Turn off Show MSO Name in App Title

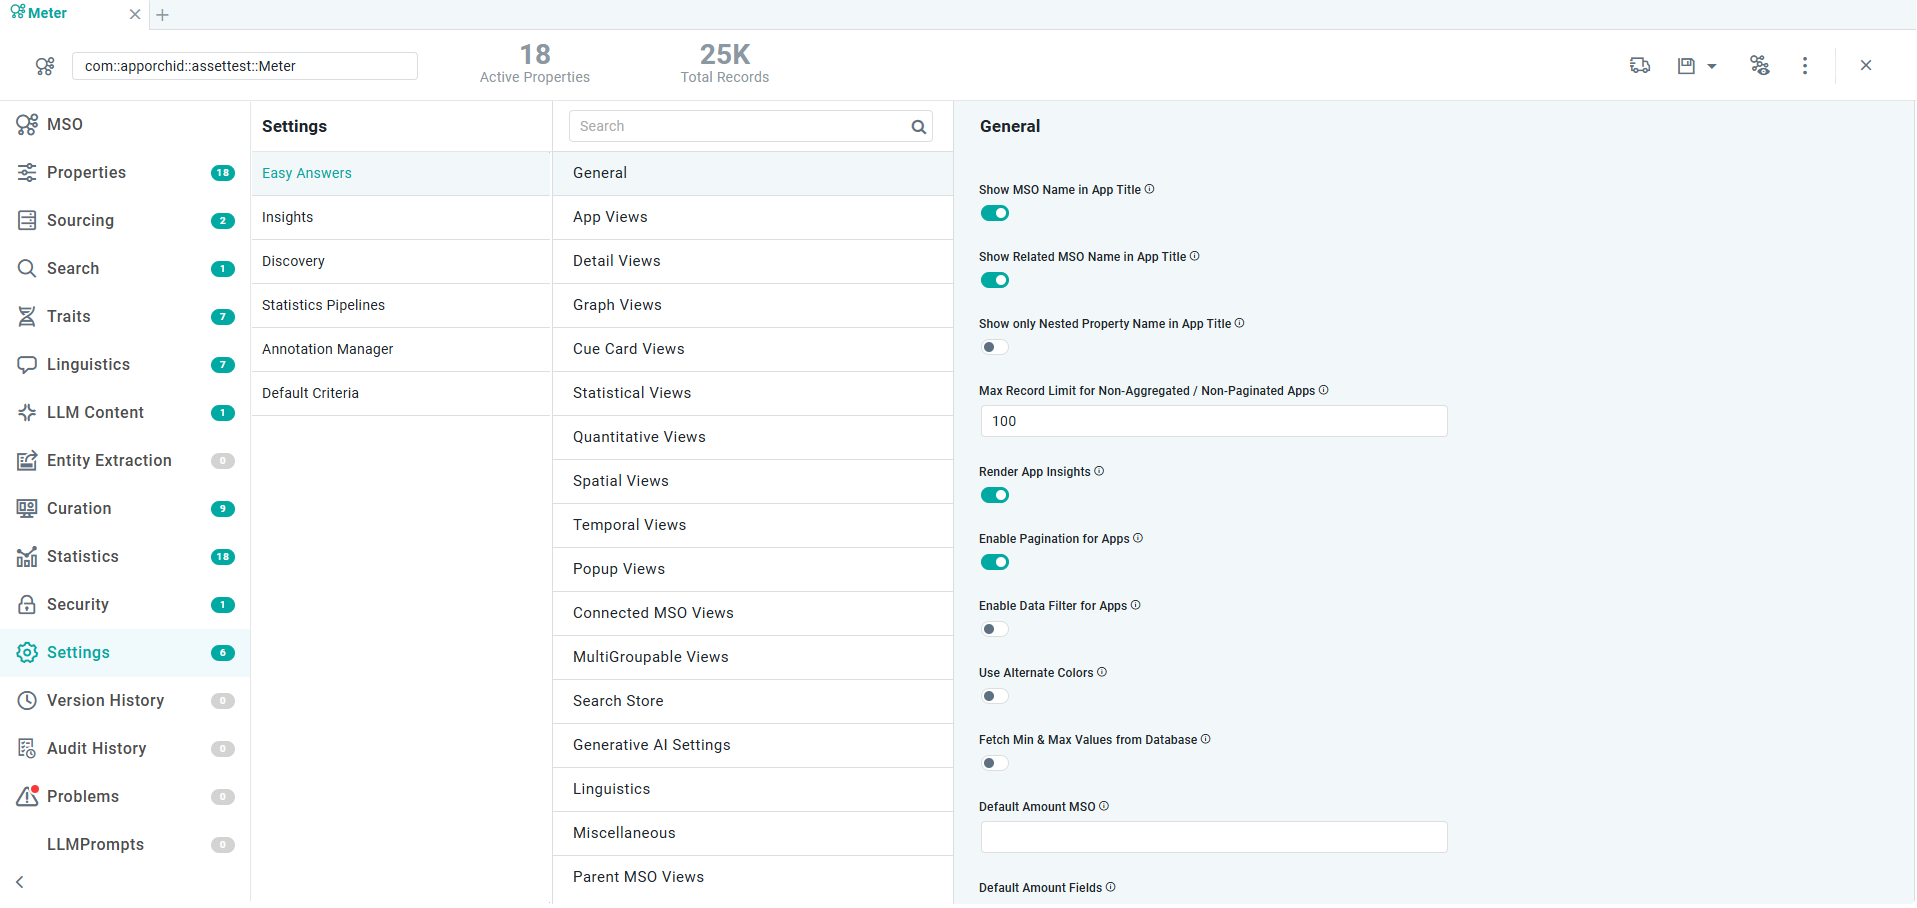(995, 213)
